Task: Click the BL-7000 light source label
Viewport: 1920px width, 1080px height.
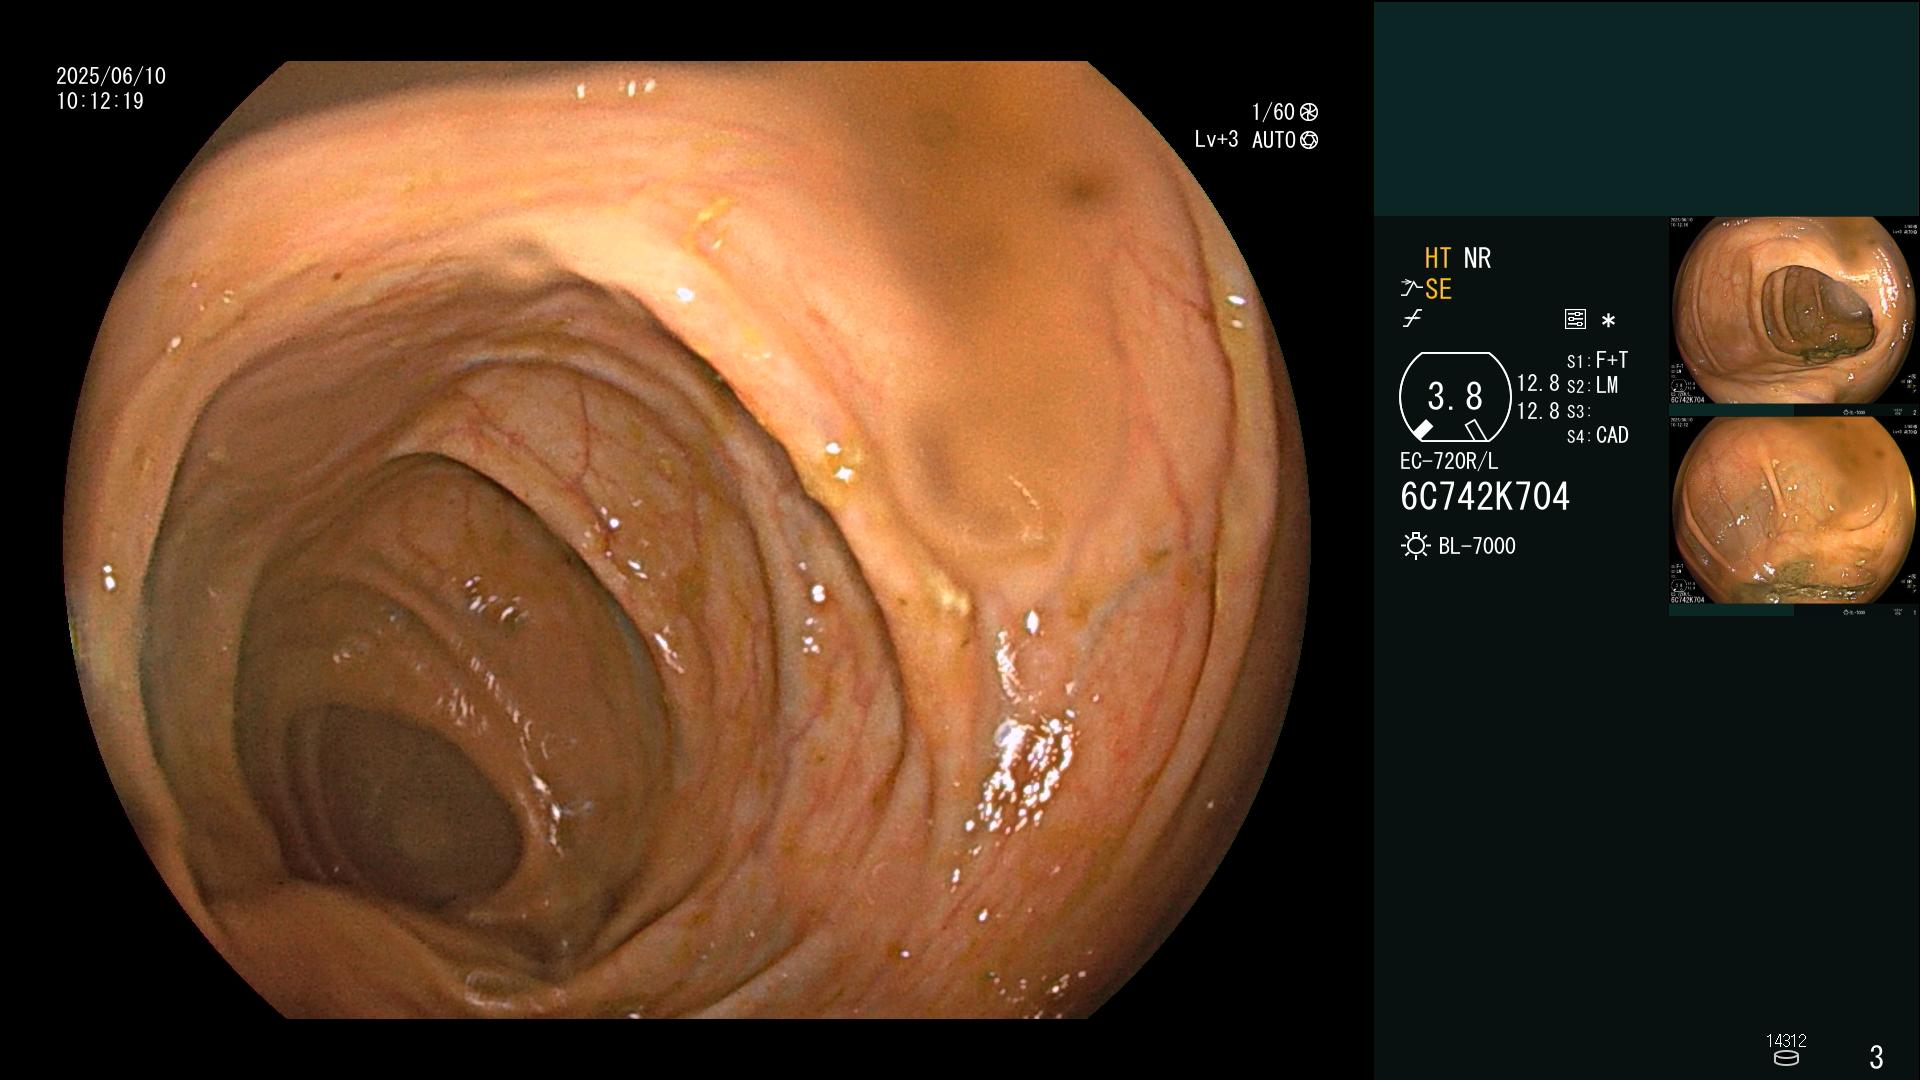Action: pos(1477,546)
